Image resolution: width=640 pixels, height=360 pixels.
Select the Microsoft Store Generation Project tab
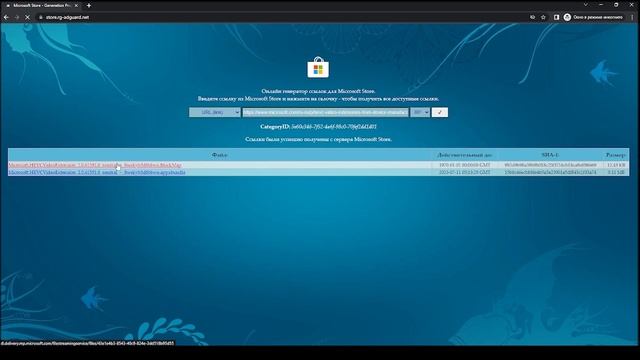click(x=42, y=6)
